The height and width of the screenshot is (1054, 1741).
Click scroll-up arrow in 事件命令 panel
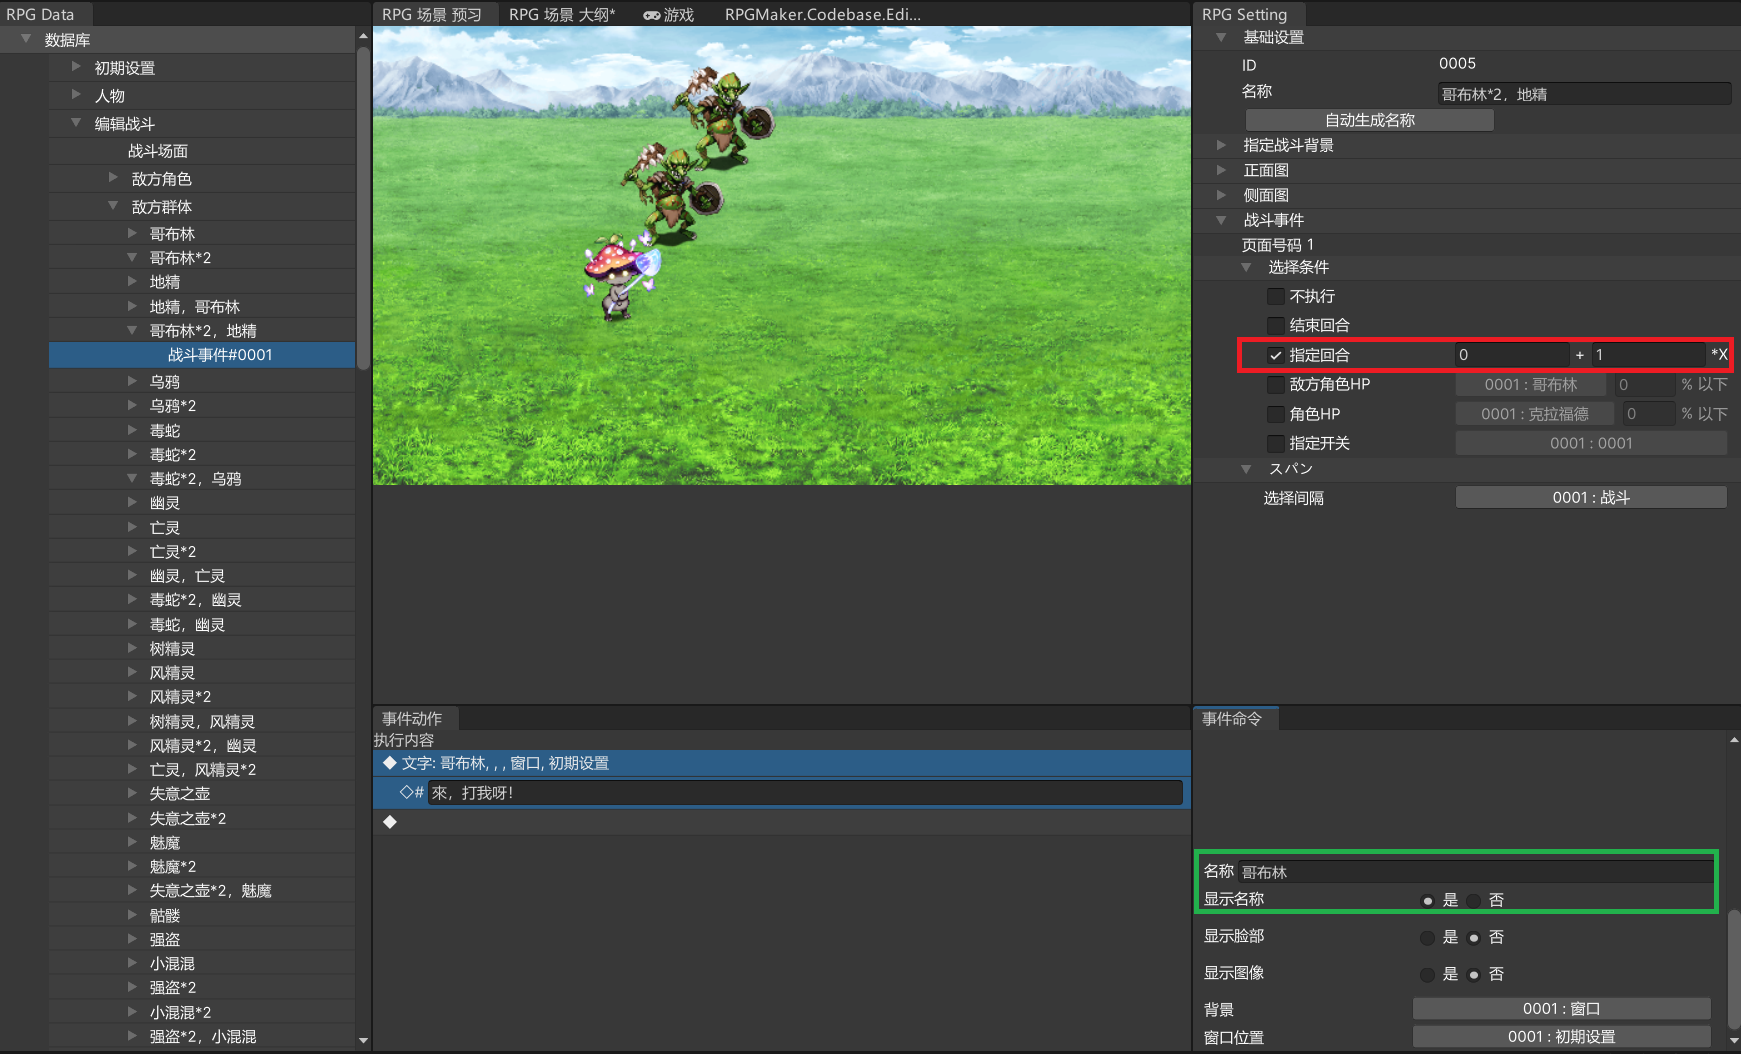pyautogui.click(x=1733, y=740)
